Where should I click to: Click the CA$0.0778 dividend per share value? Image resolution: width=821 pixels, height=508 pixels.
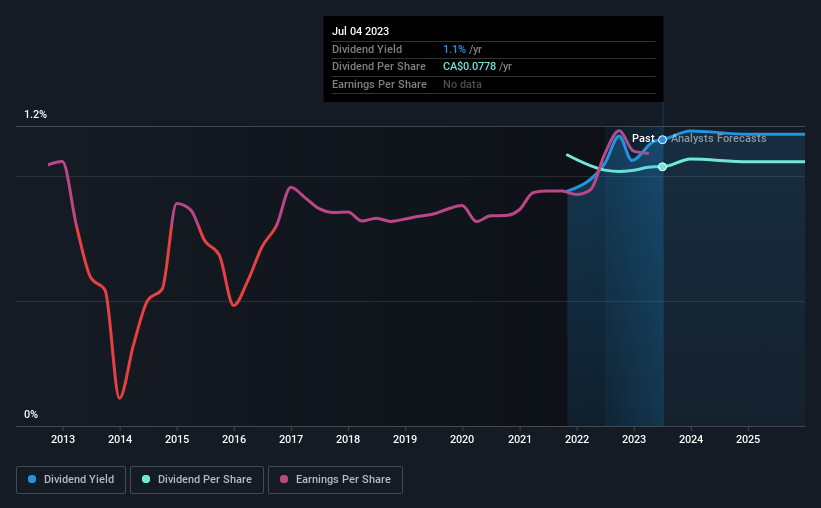click(469, 67)
